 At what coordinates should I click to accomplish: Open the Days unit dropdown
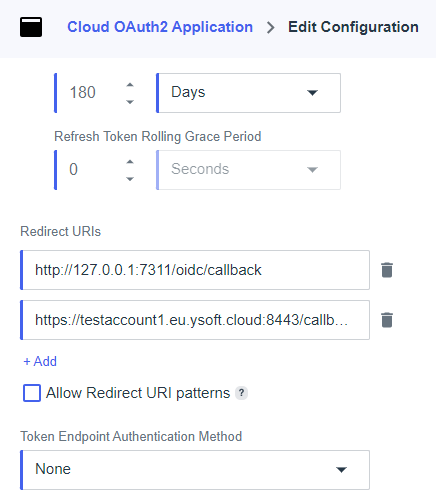[249, 93]
